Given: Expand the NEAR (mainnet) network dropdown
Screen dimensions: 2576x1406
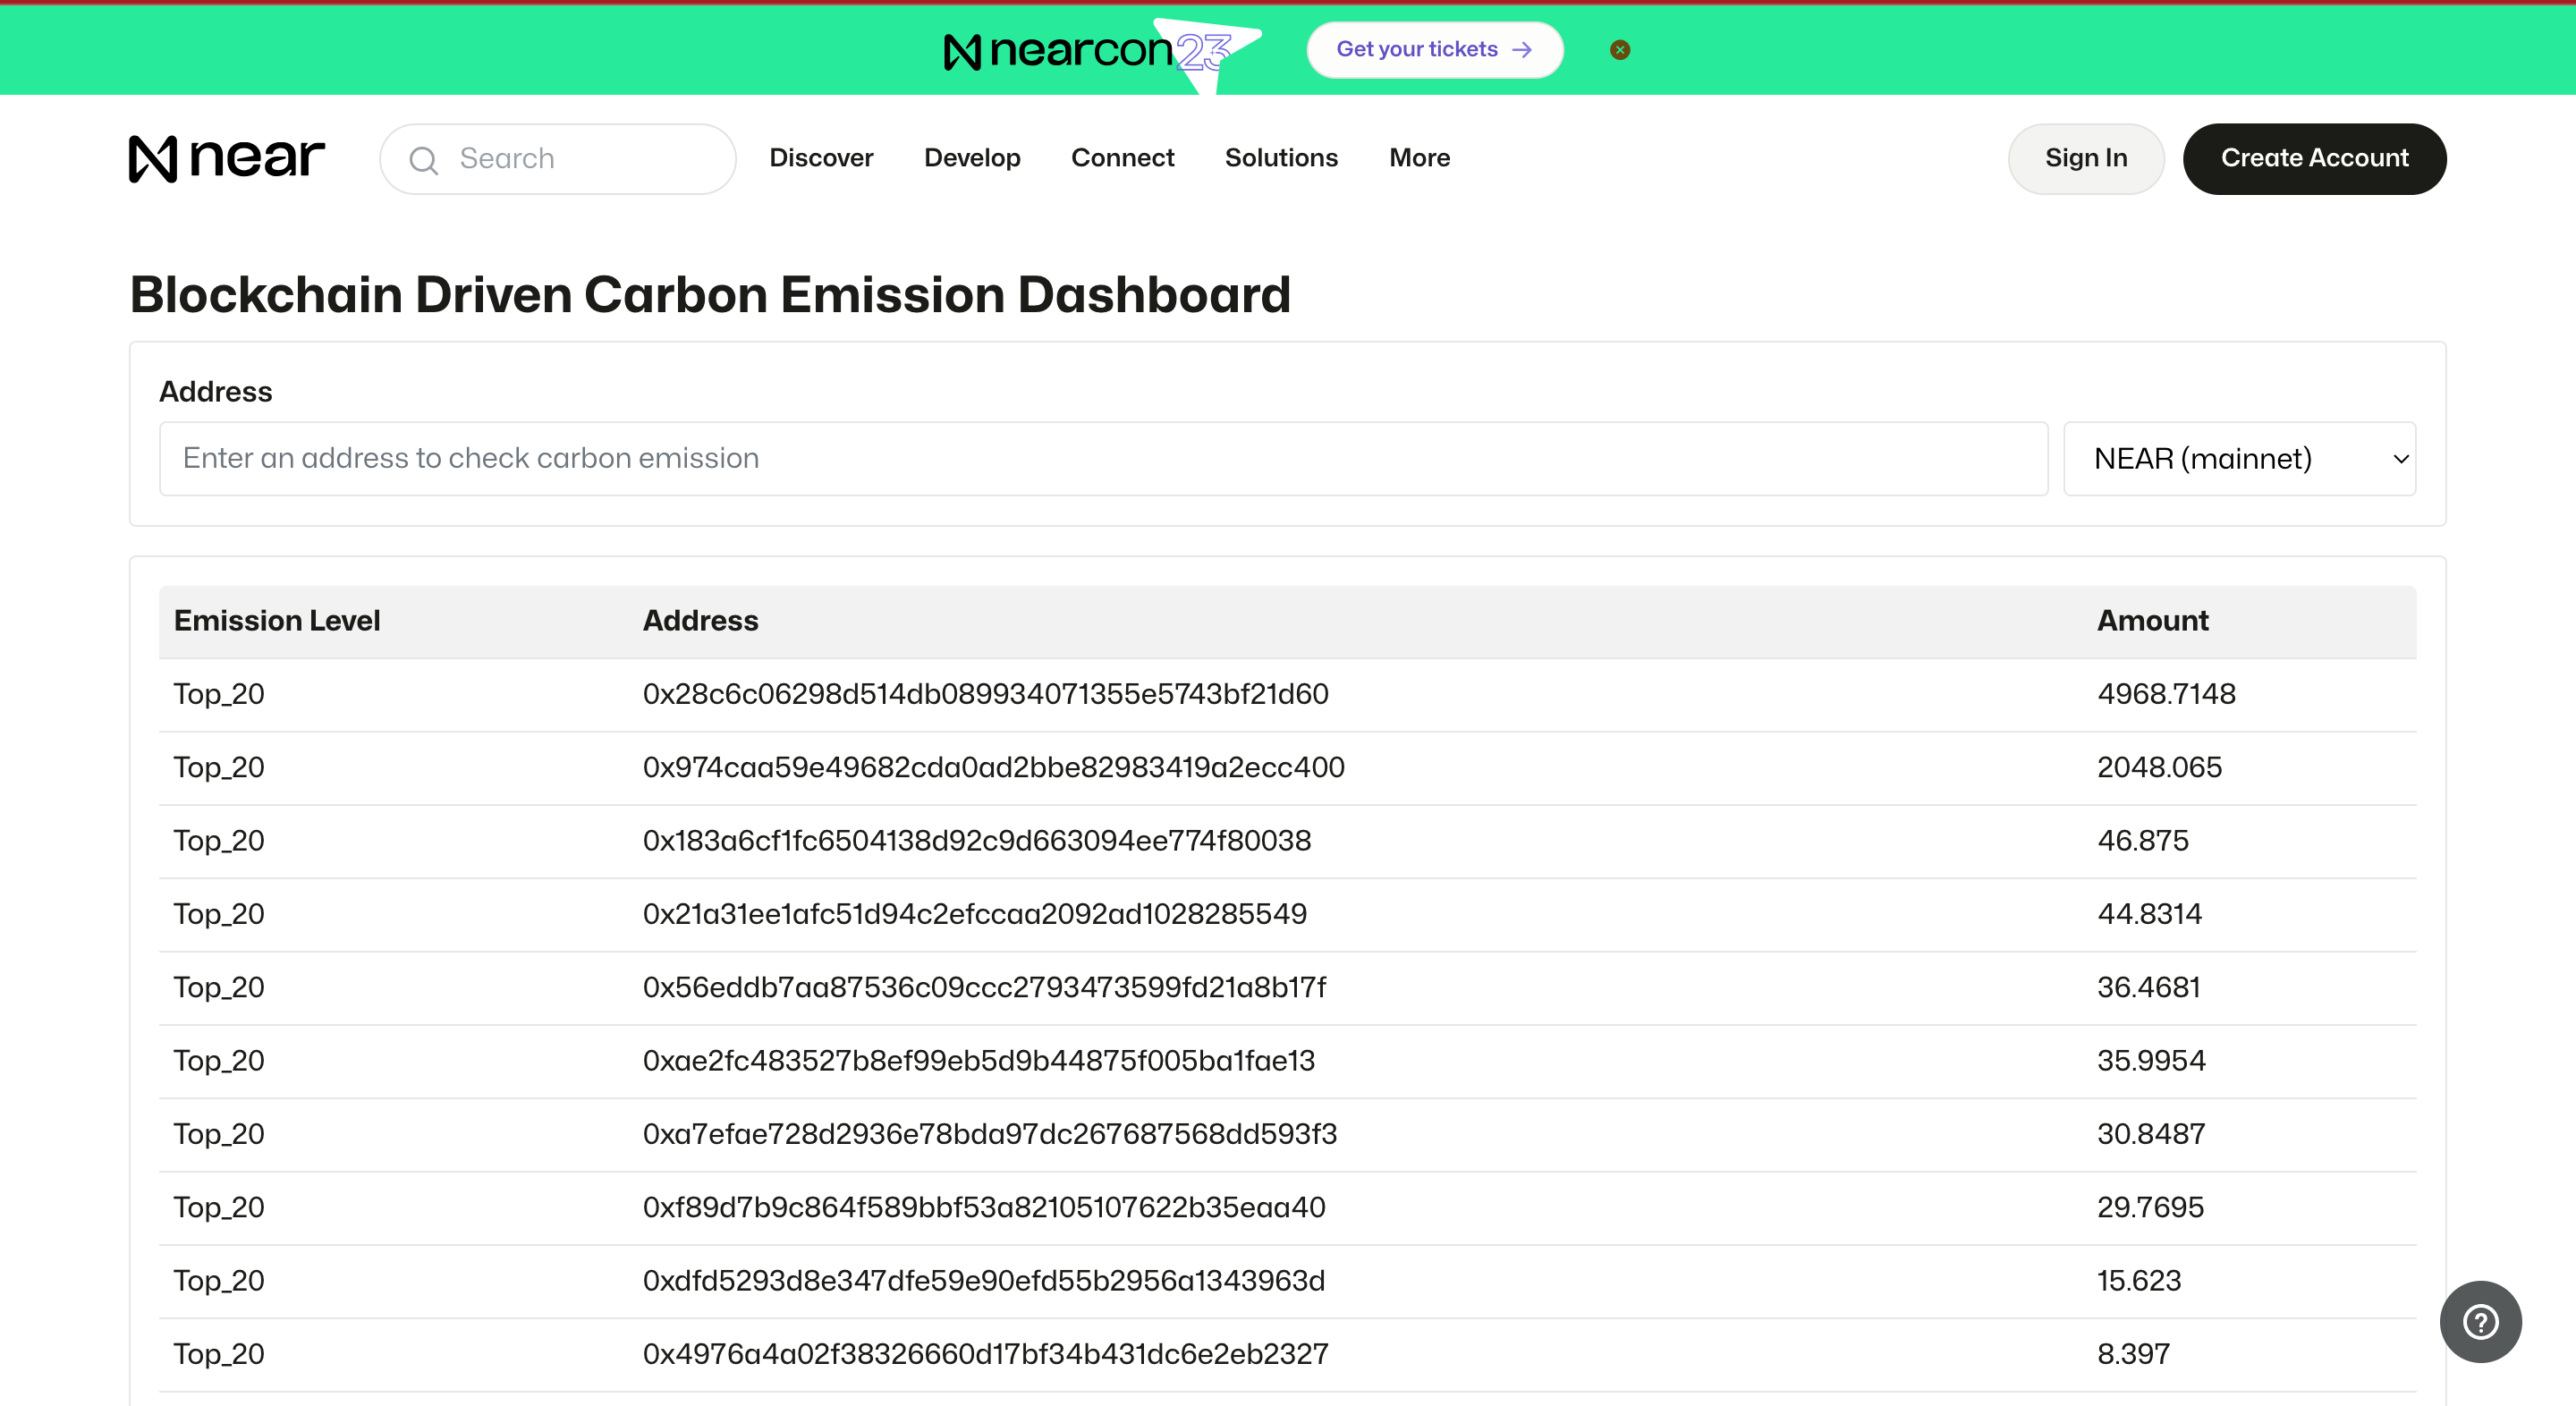Looking at the screenshot, I should point(2239,458).
